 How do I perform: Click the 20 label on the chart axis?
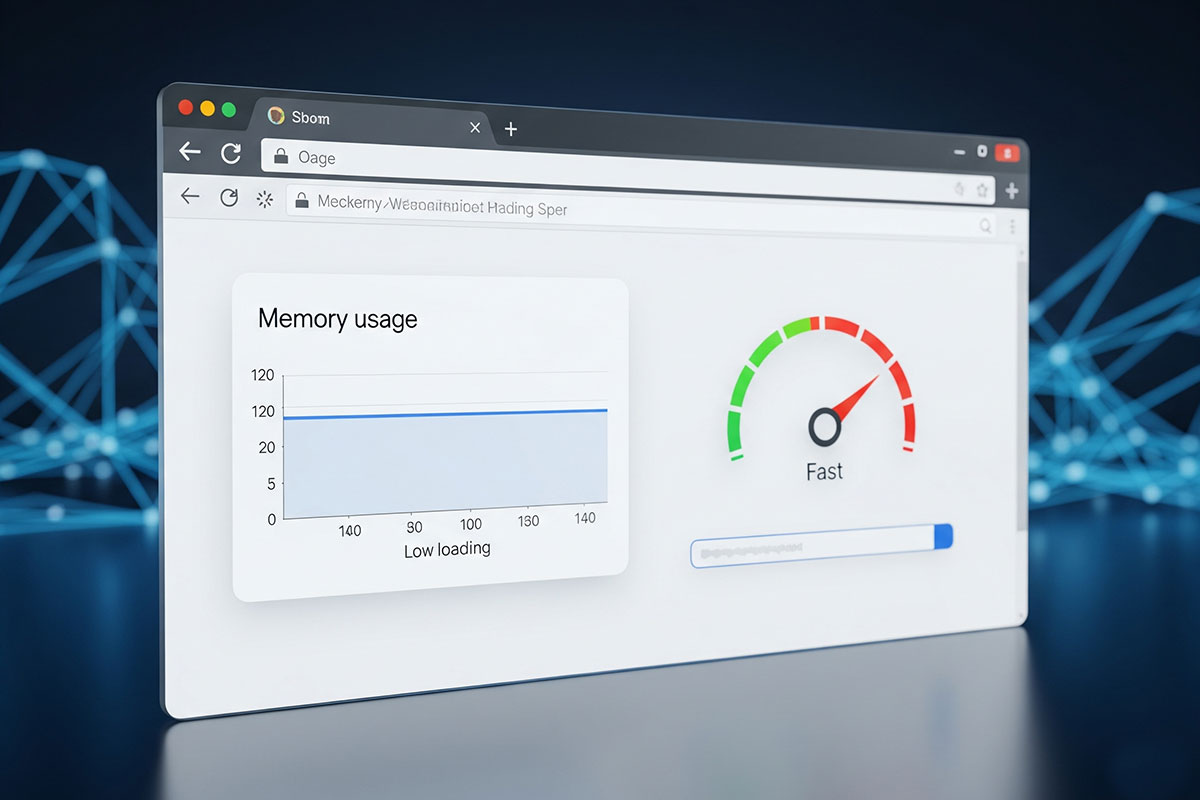point(266,447)
